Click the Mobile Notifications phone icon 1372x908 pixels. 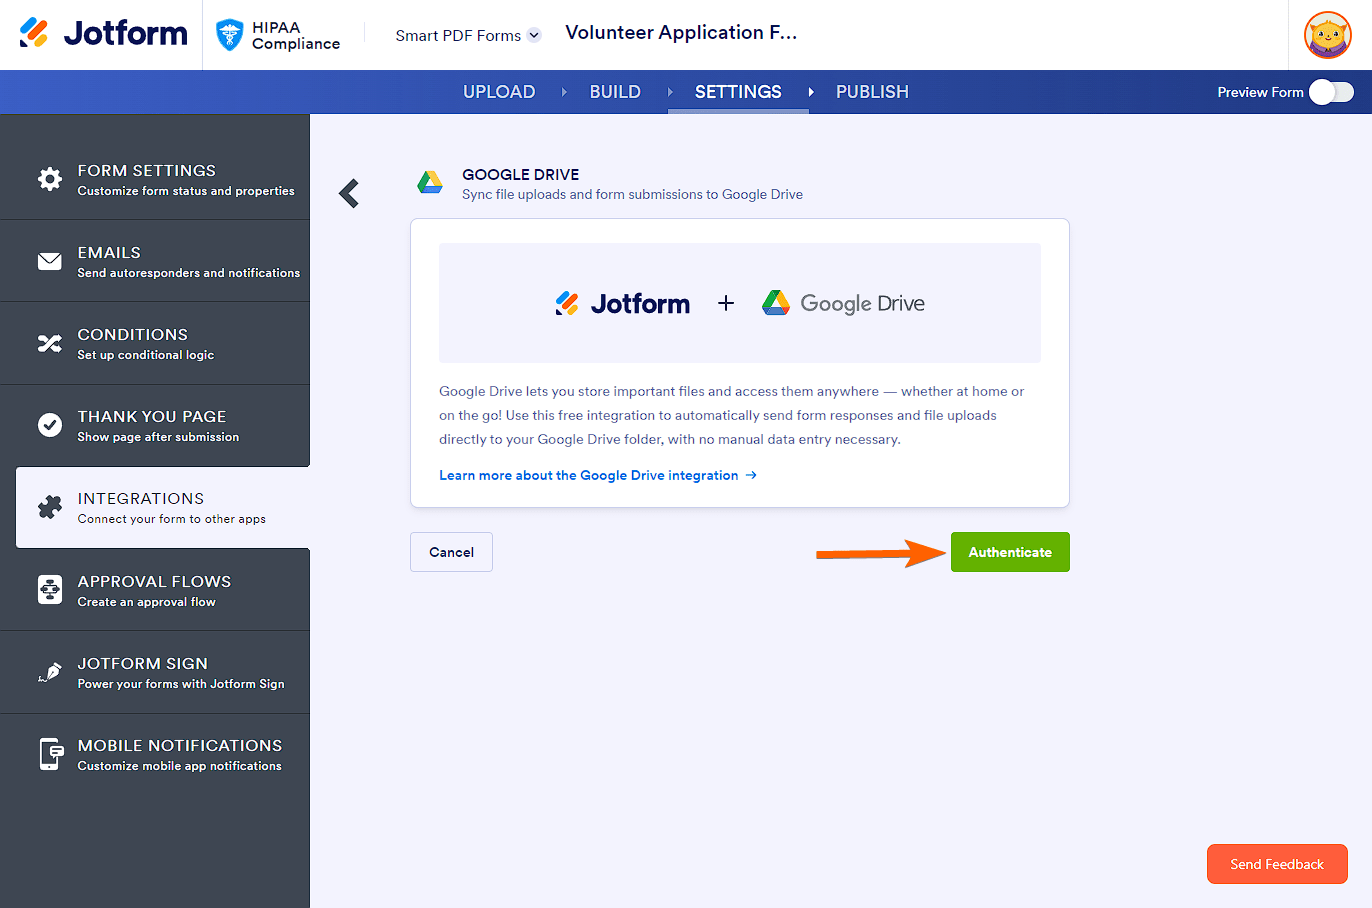[50, 754]
